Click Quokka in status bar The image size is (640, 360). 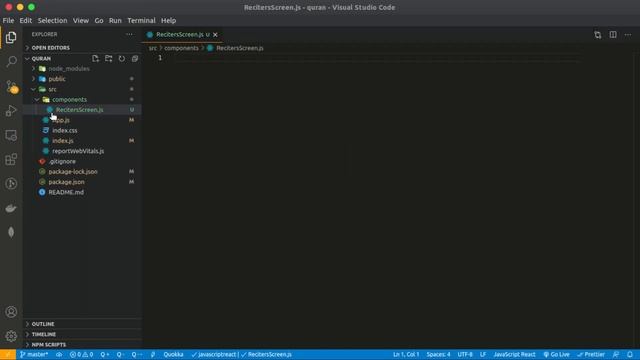point(173,354)
